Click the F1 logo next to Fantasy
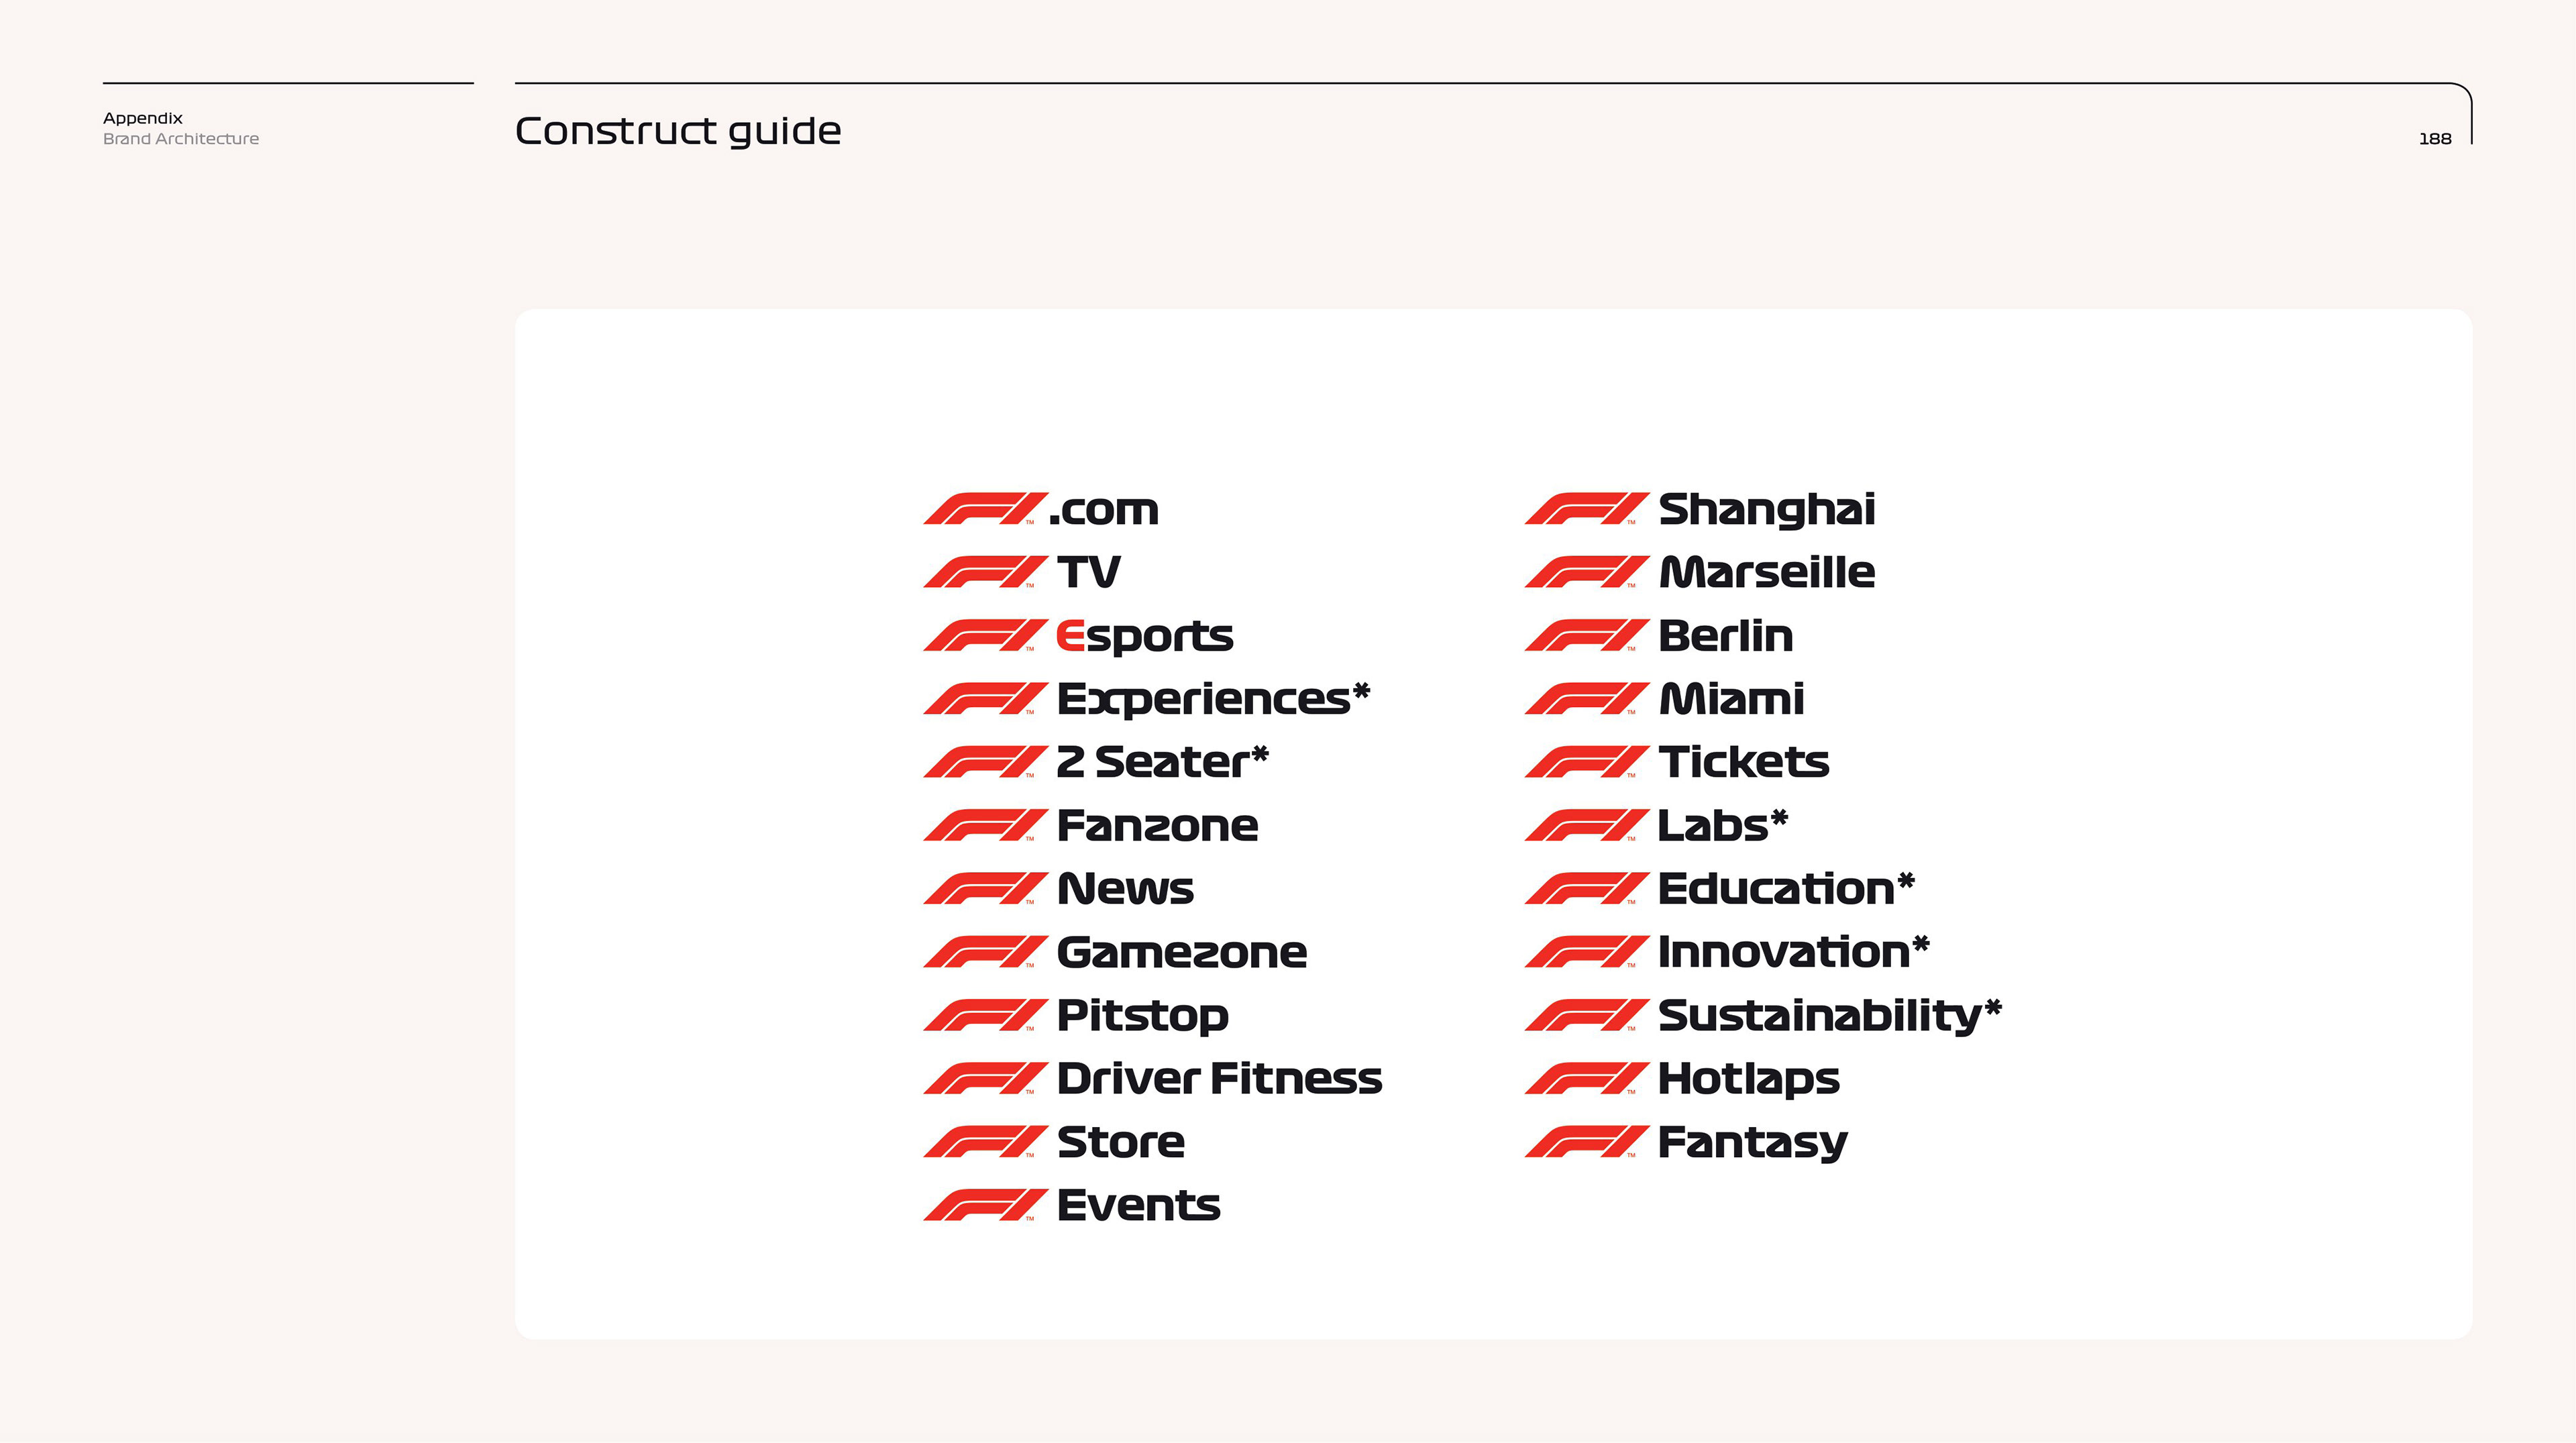Viewport: 2576px width, 1443px height. (1586, 1142)
